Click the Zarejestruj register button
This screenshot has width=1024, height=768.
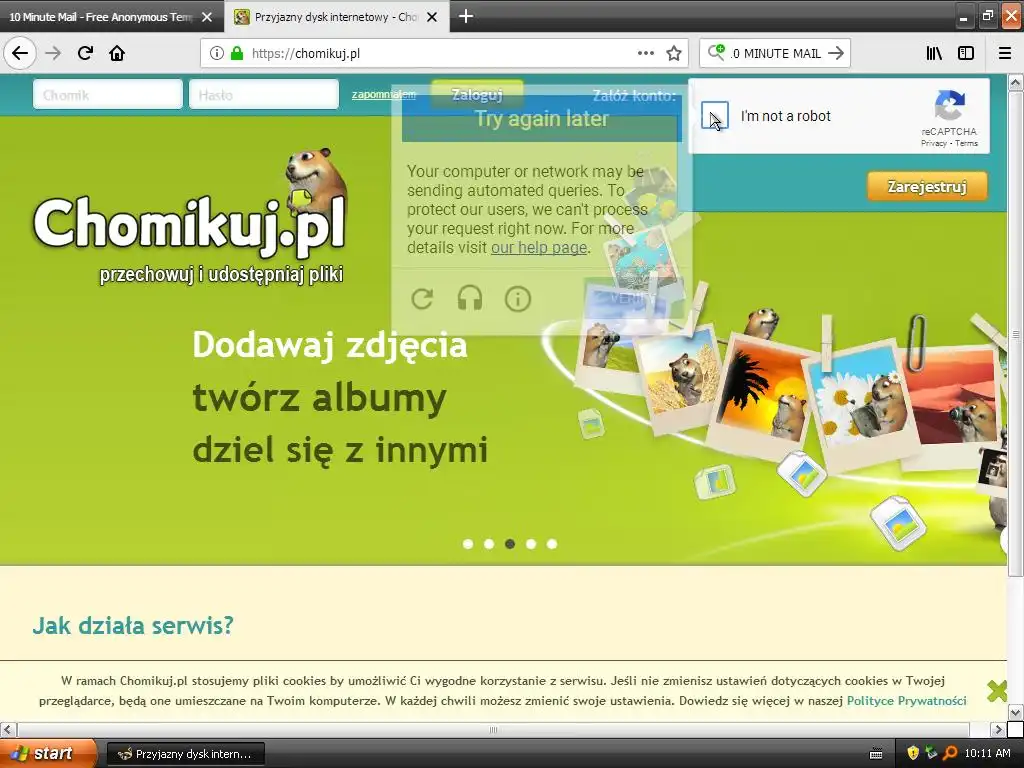(927, 187)
